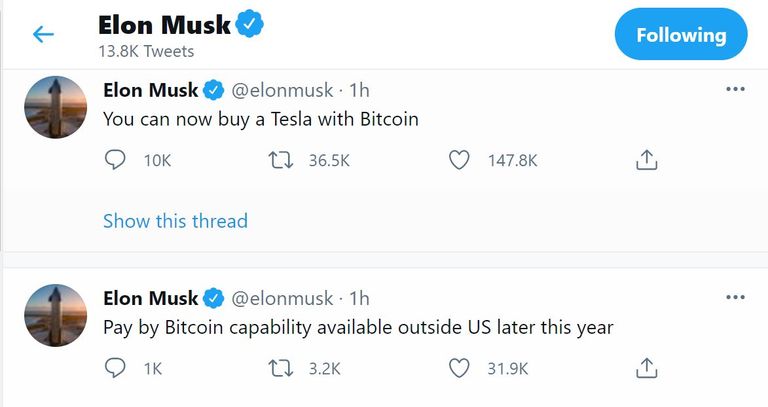Image resolution: width=768 pixels, height=407 pixels.
Task: Open the Show this thread link
Action: [175, 221]
